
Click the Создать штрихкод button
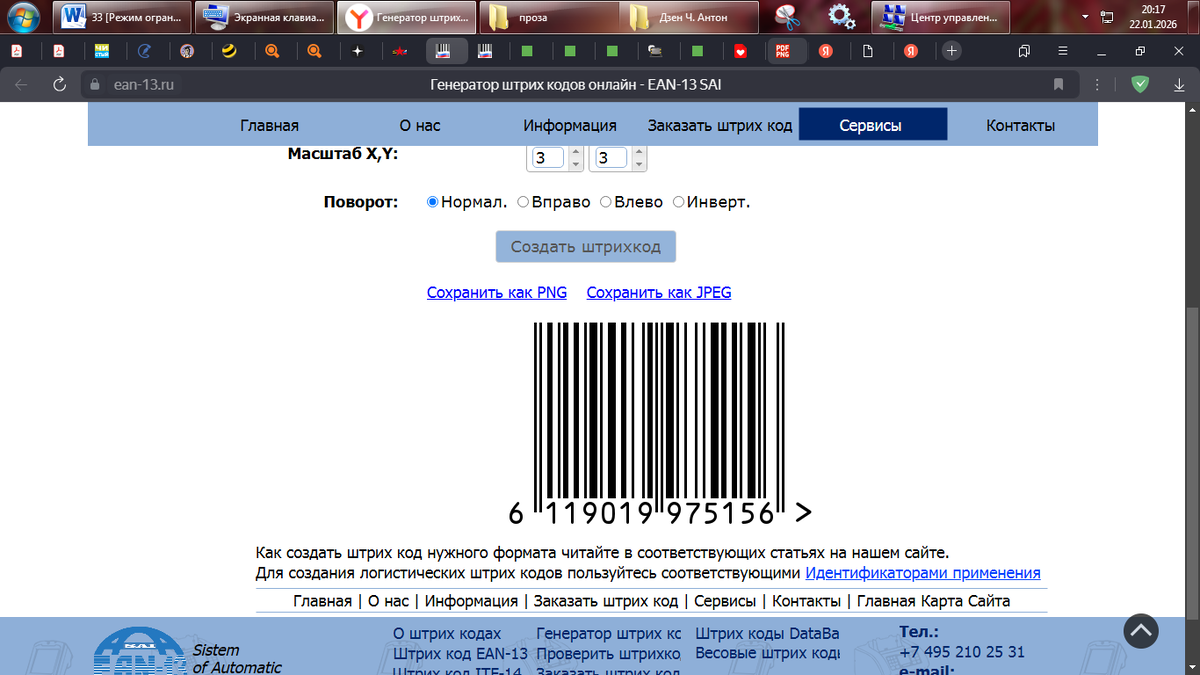tap(586, 247)
